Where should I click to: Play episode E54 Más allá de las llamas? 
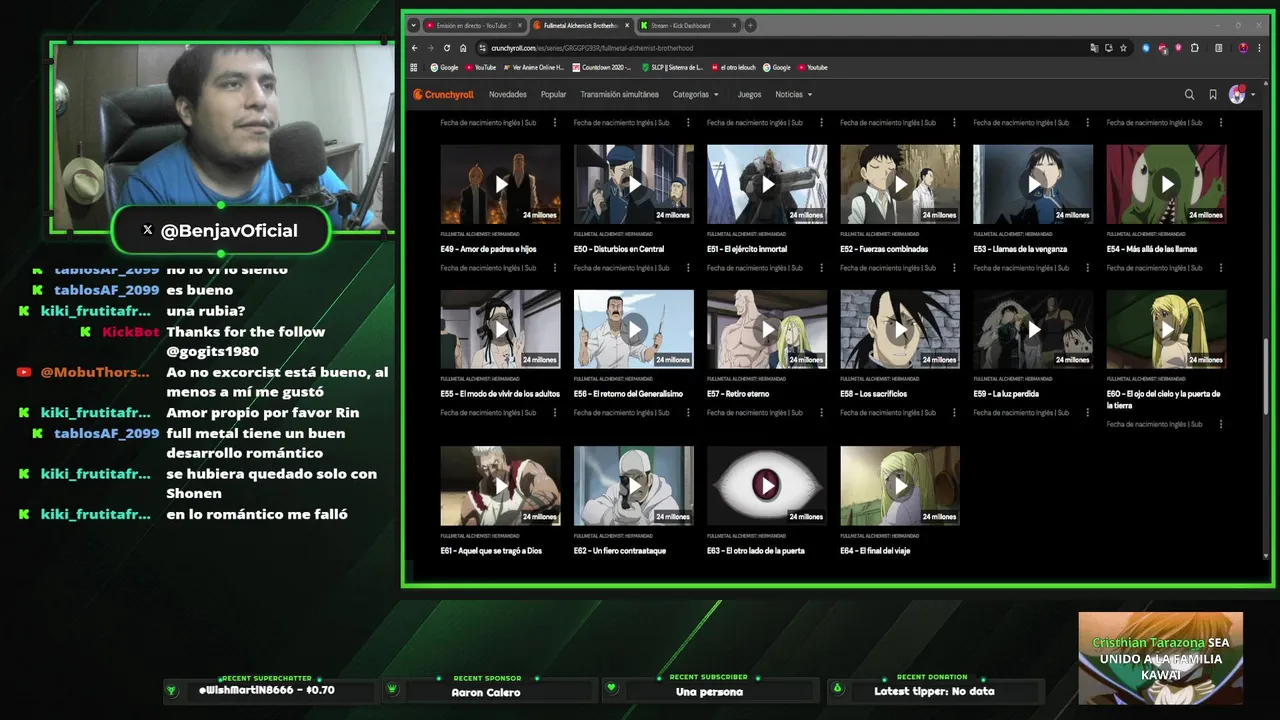coord(1166,184)
